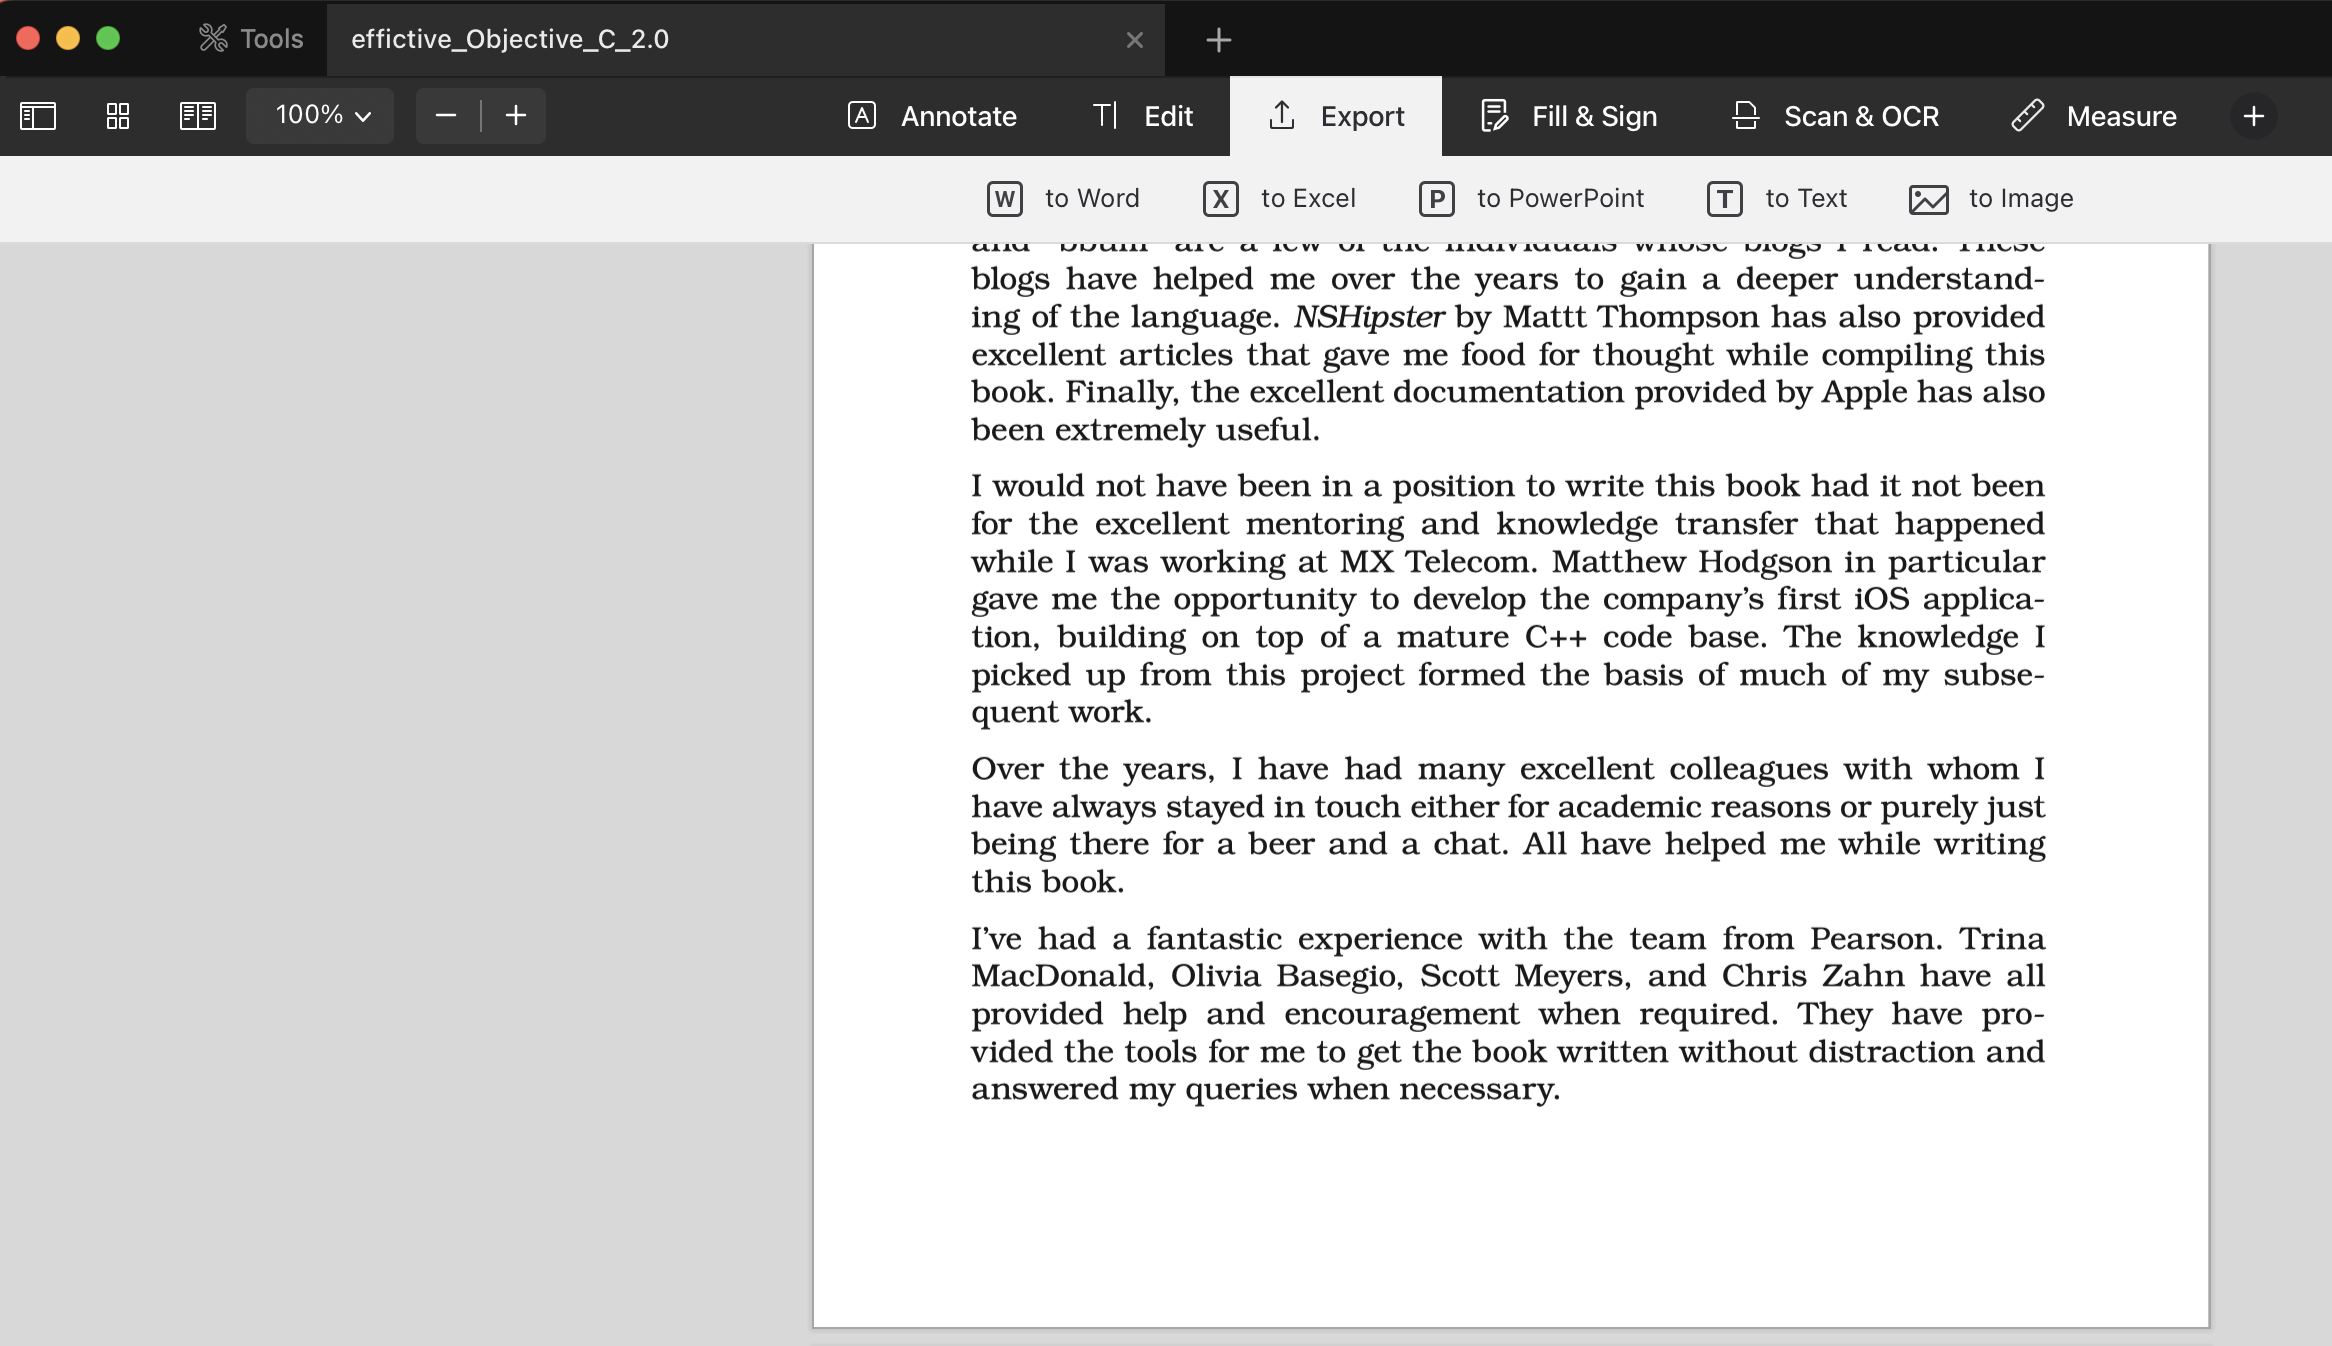Screen dimensions: 2332x1346
Task: Open the Scan & OCR tab
Action: pyautogui.click(x=1836, y=116)
